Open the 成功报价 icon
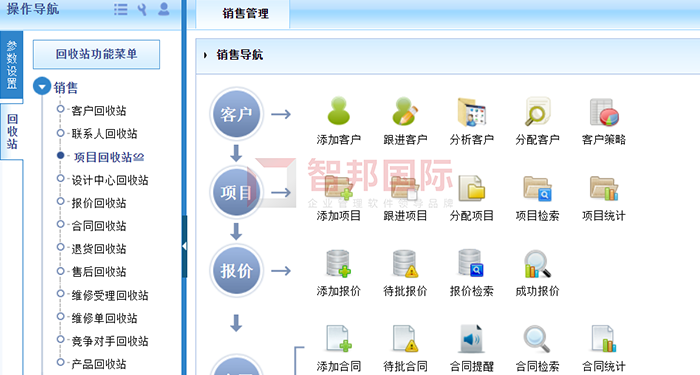Screen dimensions: 700x375 [538, 264]
